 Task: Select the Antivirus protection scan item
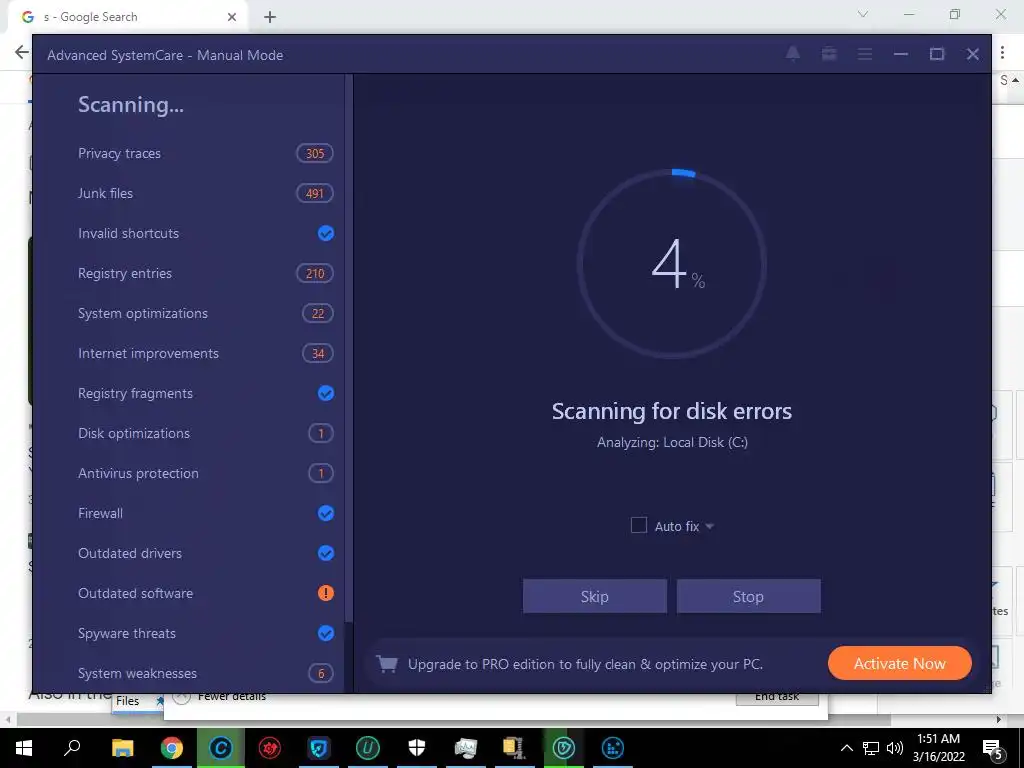[x=206, y=473]
